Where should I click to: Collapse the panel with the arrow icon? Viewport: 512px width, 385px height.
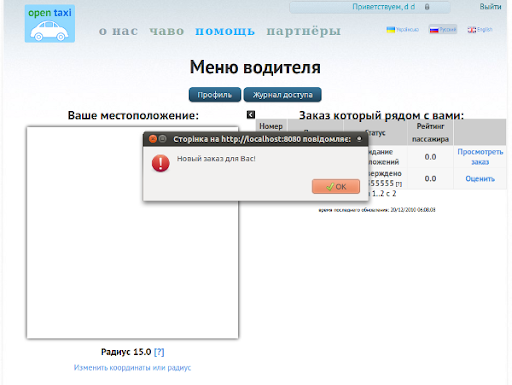pyautogui.click(x=251, y=115)
